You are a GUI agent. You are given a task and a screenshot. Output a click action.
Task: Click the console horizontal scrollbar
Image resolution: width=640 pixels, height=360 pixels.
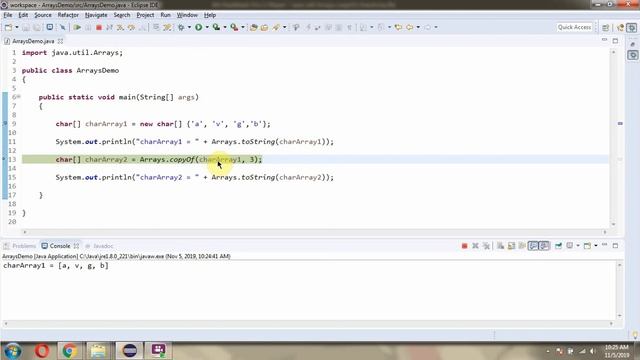[x=308, y=324]
